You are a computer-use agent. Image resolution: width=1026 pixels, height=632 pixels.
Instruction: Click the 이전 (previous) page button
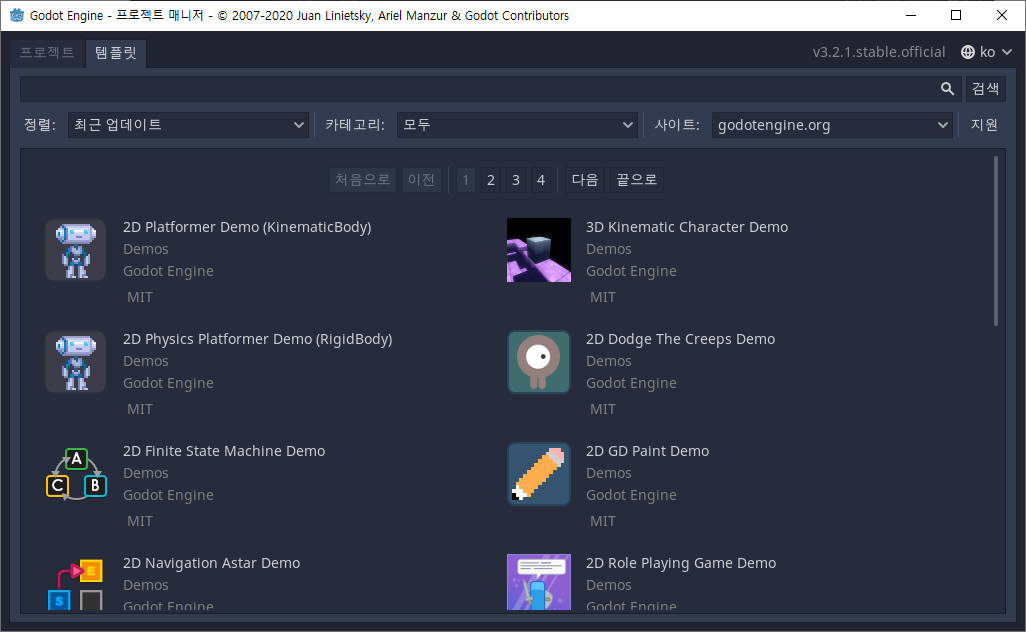[x=421, y=180]
